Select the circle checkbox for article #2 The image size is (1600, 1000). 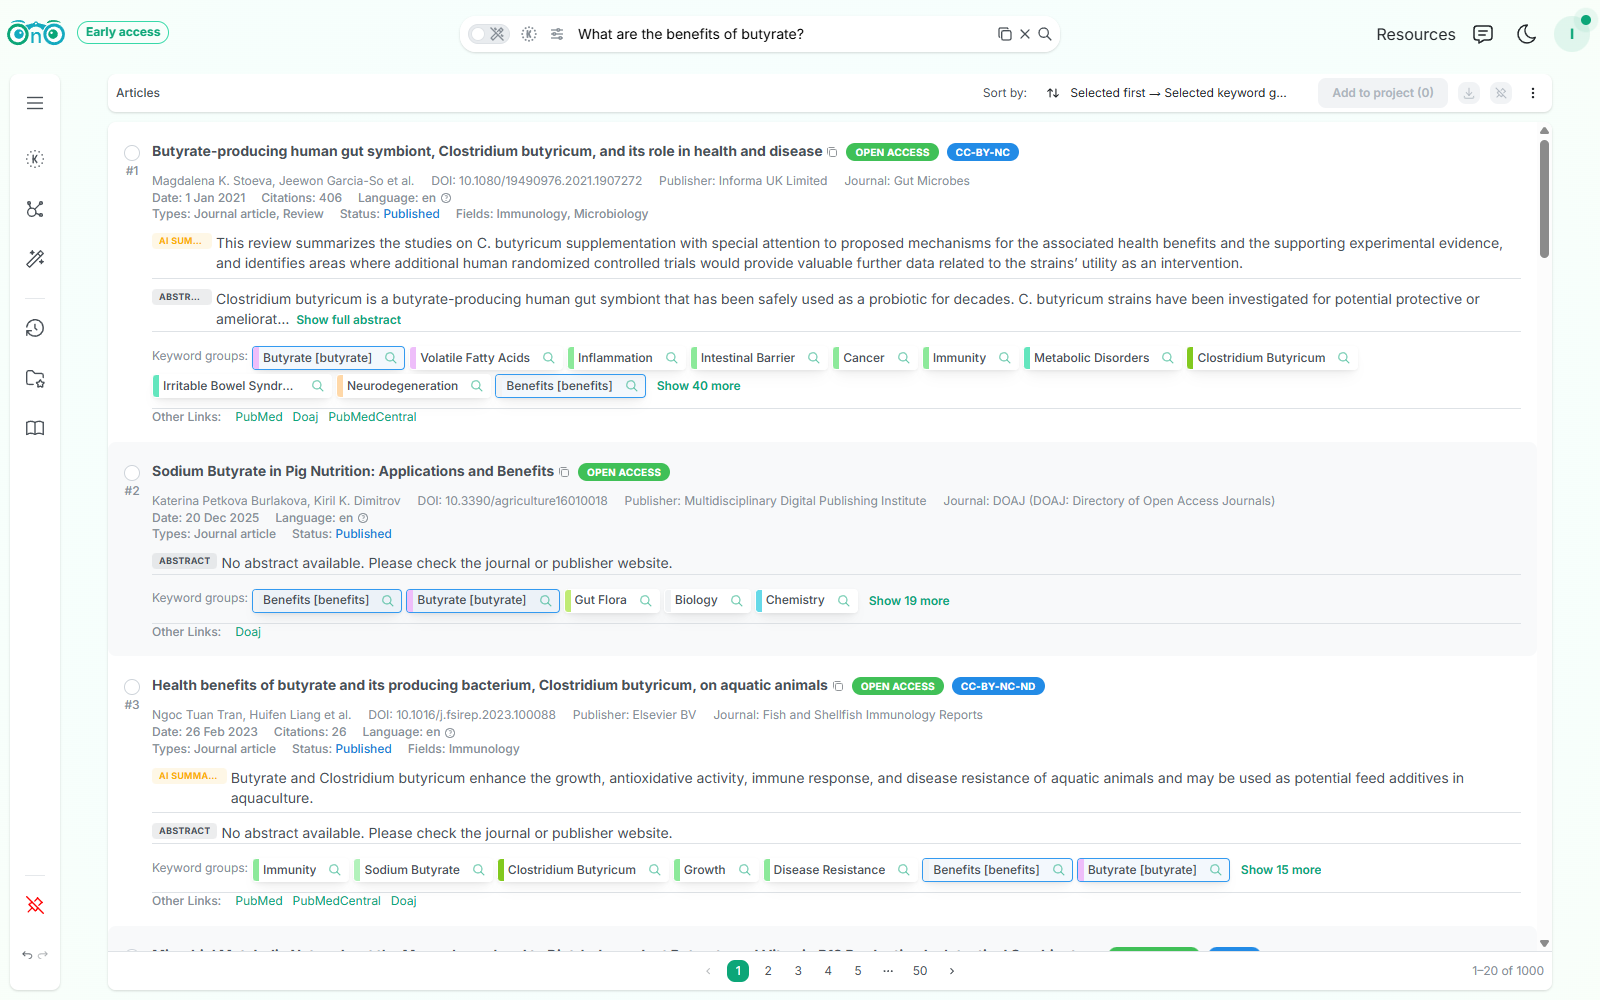click(x=132, y=473)
